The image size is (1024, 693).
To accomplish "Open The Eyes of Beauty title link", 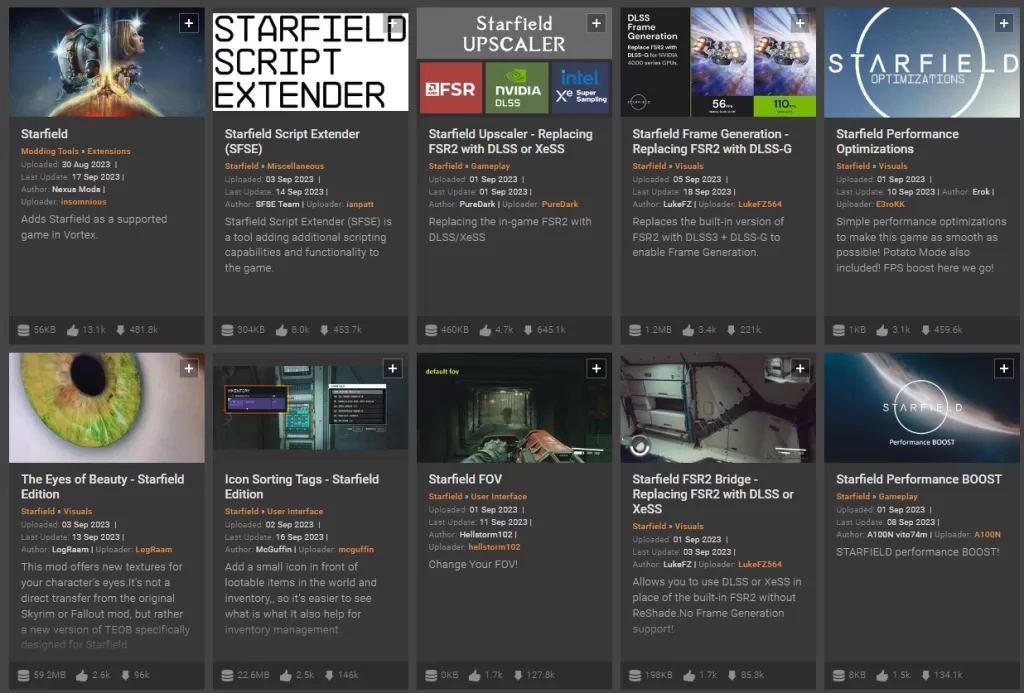I will click(x=103, y=487).
